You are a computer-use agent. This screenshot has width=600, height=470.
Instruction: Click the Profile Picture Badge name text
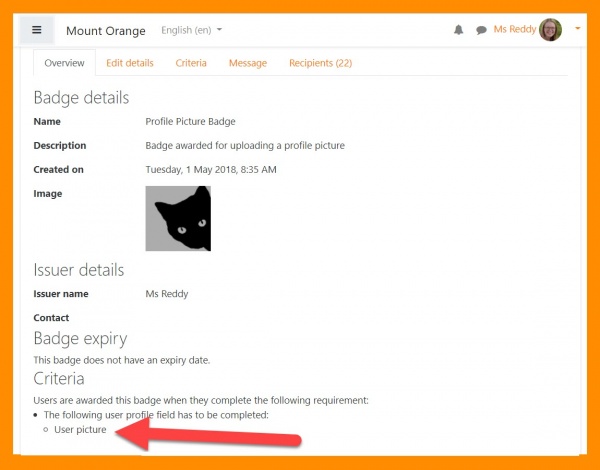tap(190, 121)
